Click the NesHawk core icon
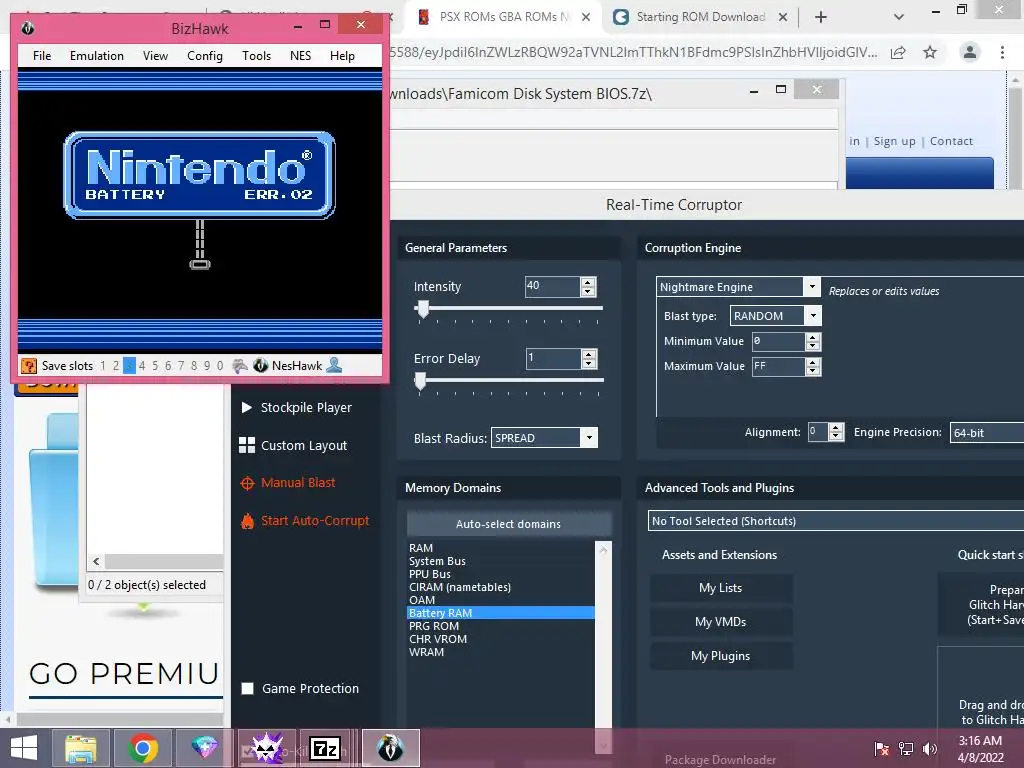This screenshot has width=1024, height=768. click(x=261, y=366)
